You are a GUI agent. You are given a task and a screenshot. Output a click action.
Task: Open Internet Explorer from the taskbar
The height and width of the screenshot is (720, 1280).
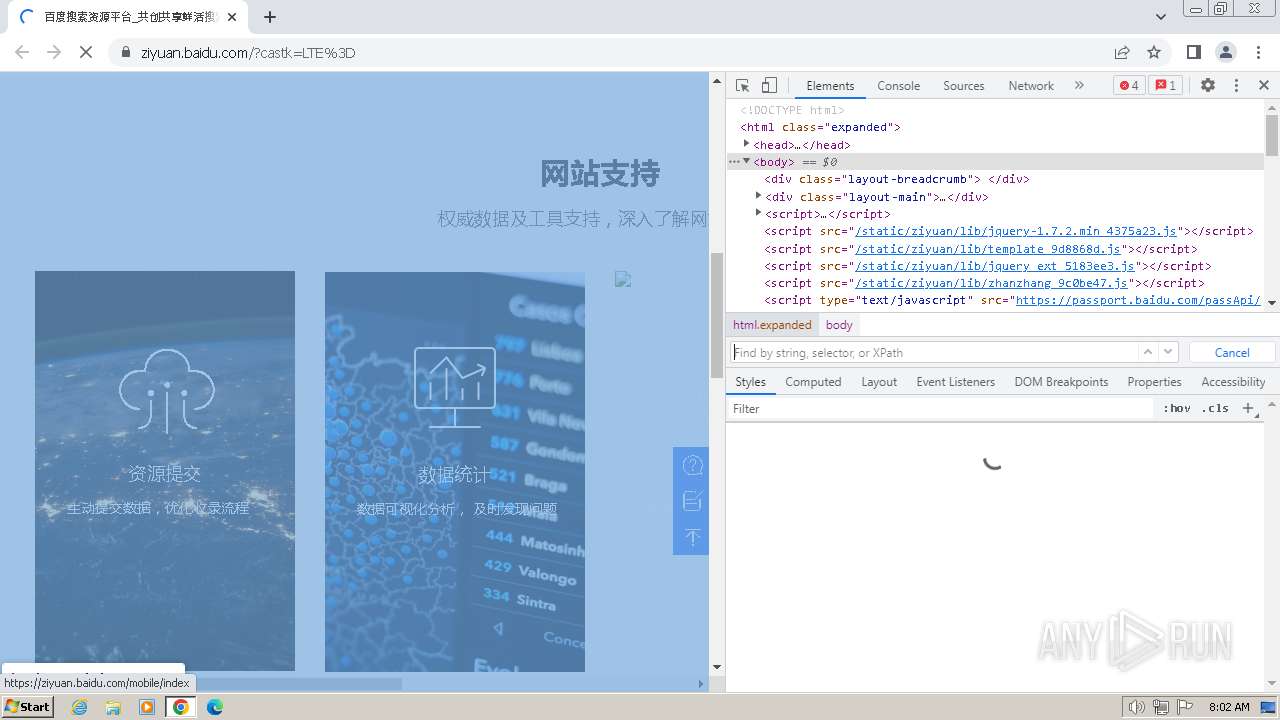pos(80,707)
